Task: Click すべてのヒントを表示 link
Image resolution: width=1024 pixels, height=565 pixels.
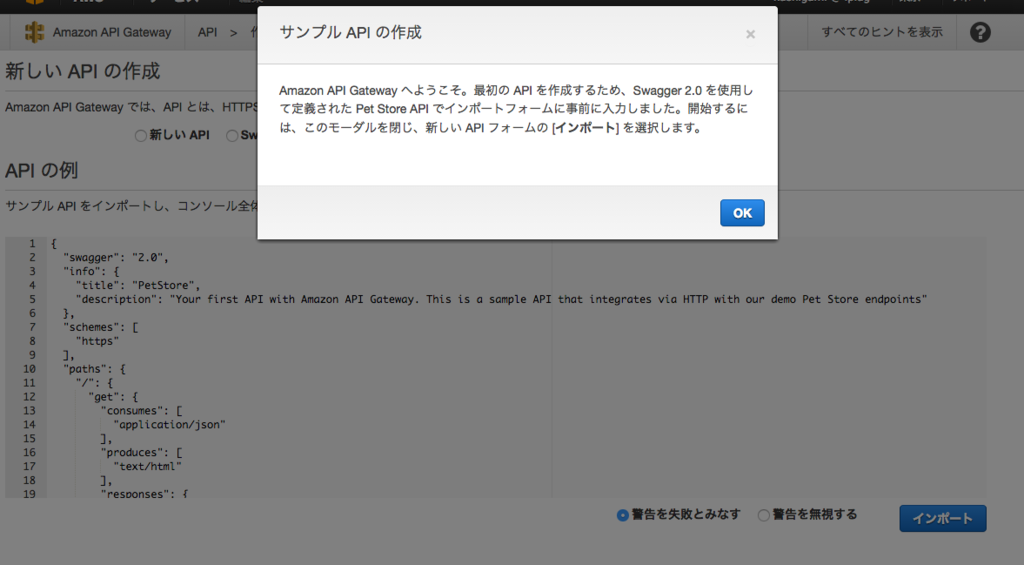Action: pyautogui.click(x=882, y=32)
